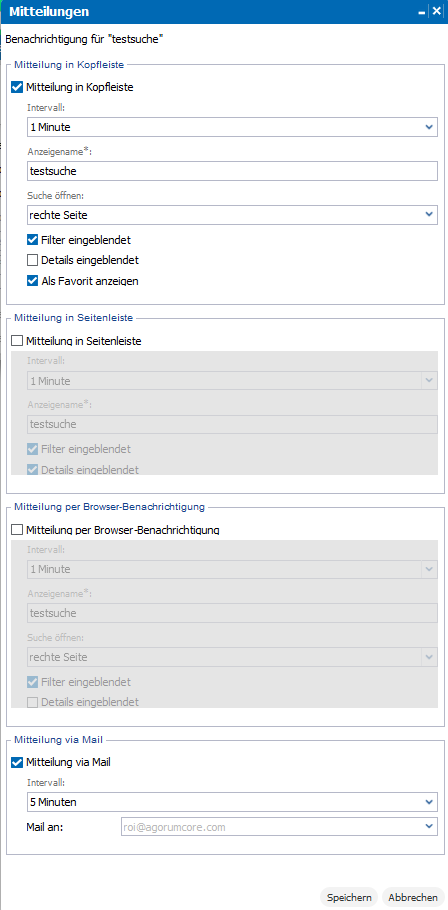Click the Speichern button

[x=349, y=897]
